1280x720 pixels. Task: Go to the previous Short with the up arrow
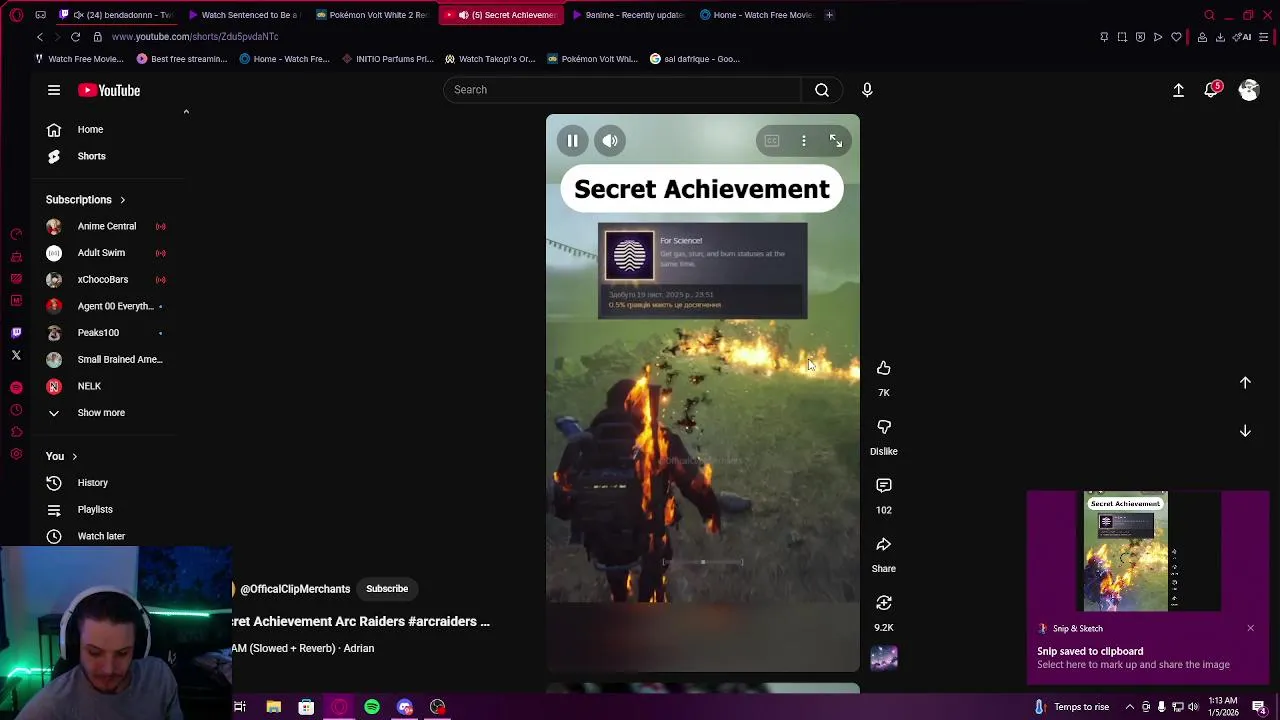click(1245, 382)
